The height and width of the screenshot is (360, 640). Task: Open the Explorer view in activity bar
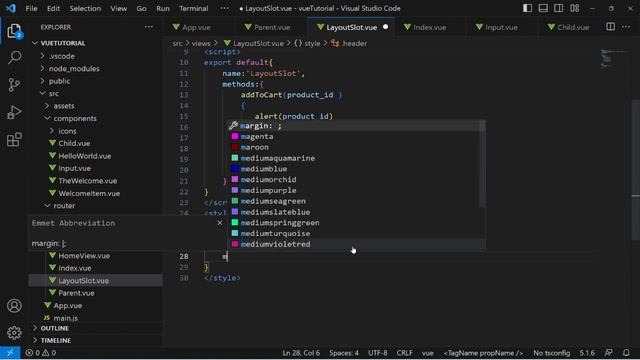click(14, 31)
